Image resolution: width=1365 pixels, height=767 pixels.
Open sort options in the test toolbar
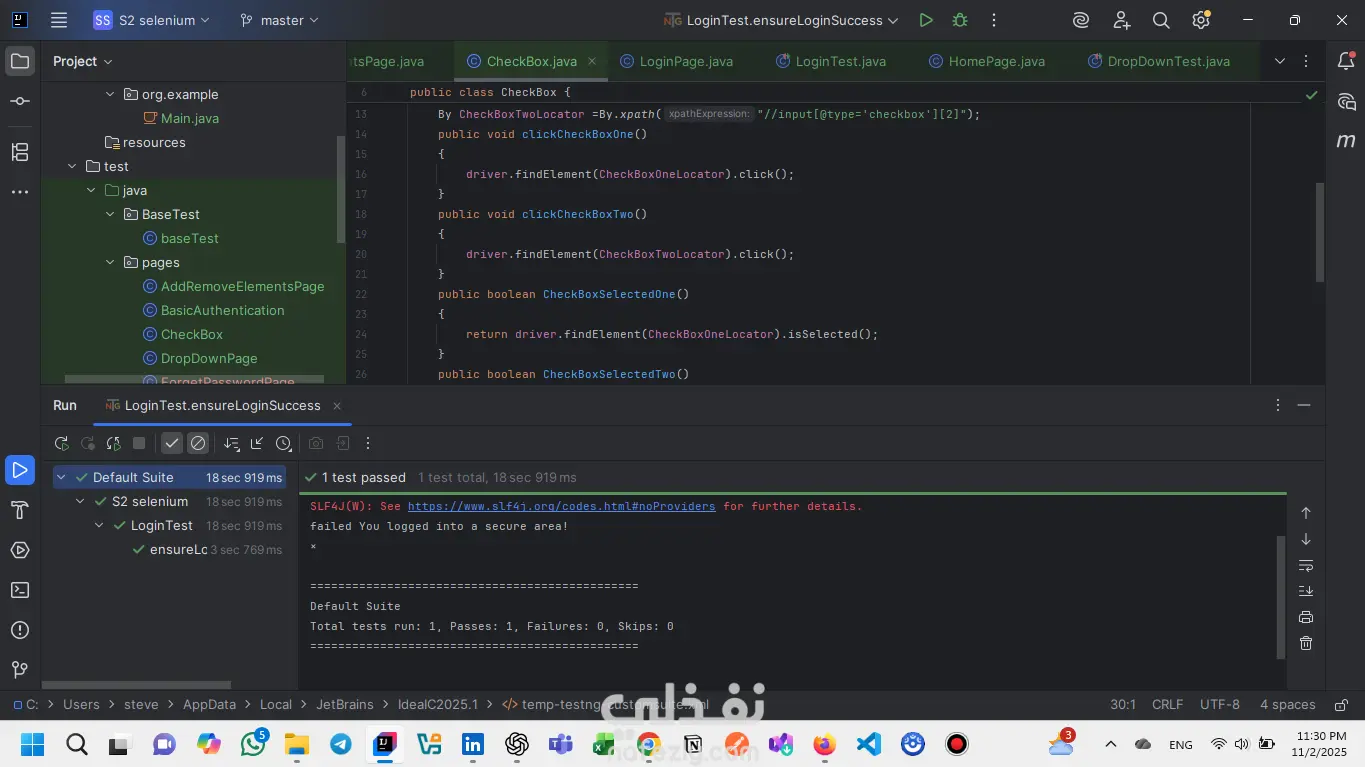pos(232,443)
